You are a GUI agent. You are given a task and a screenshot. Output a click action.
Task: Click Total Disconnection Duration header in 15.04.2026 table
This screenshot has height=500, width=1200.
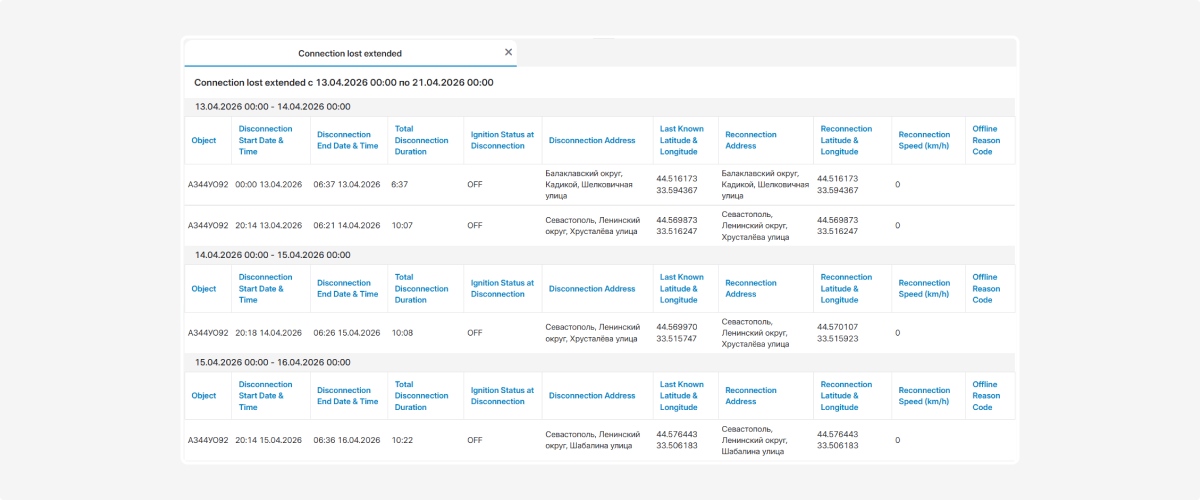(x=422, y=396)
